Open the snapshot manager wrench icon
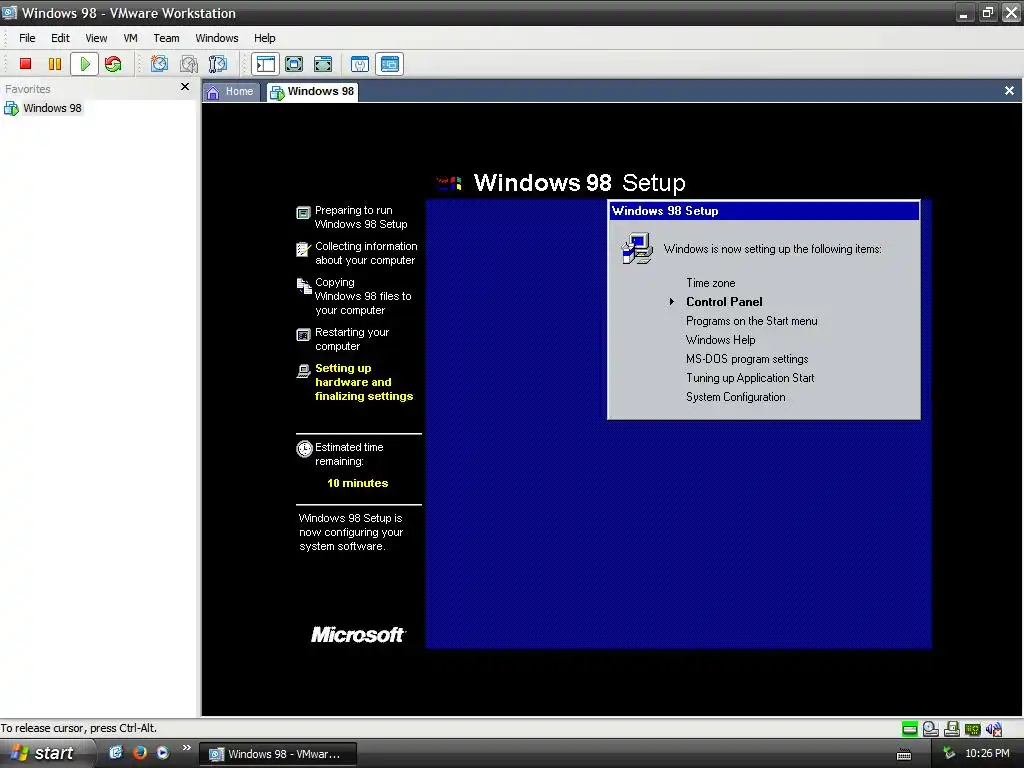1024x768 pixels. coord(217,63)
